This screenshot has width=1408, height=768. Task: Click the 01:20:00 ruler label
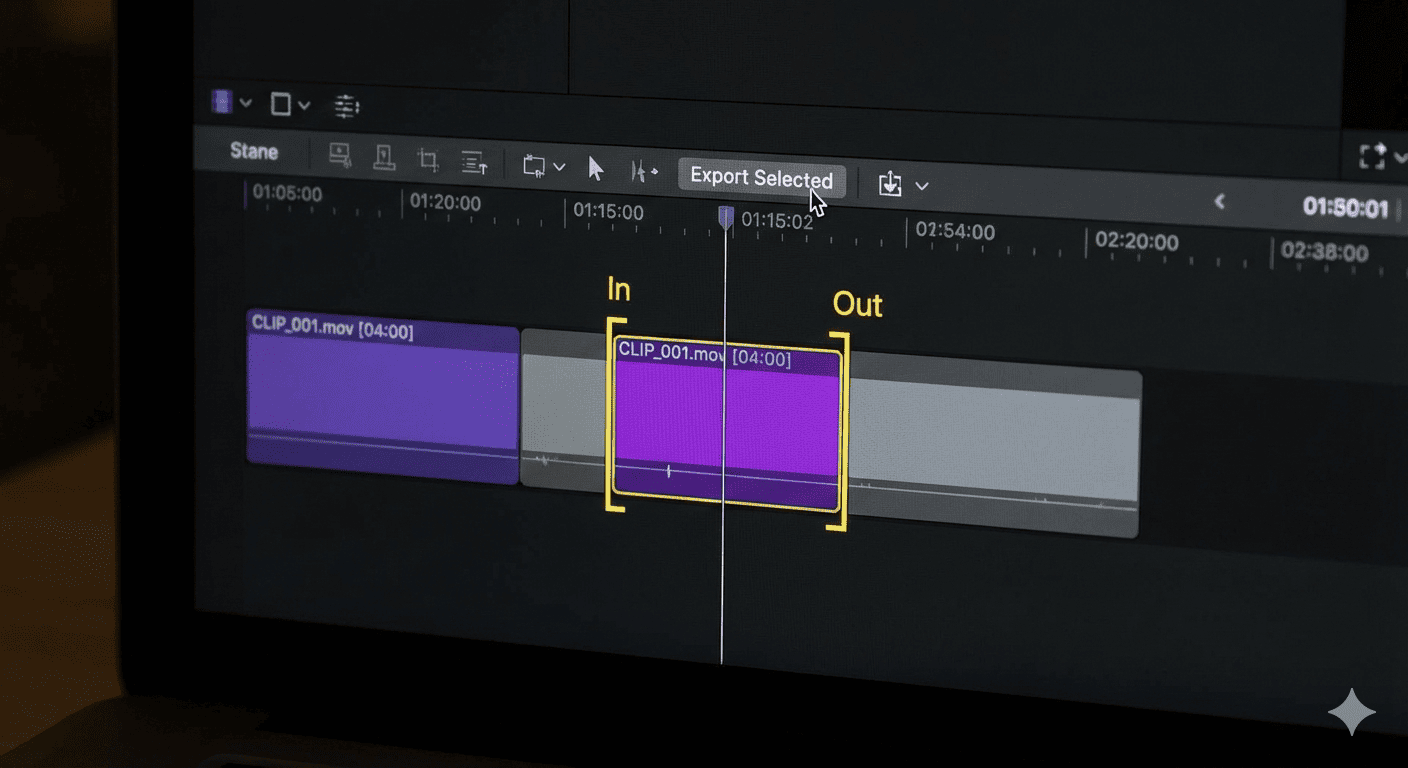(x=445, y=202)
